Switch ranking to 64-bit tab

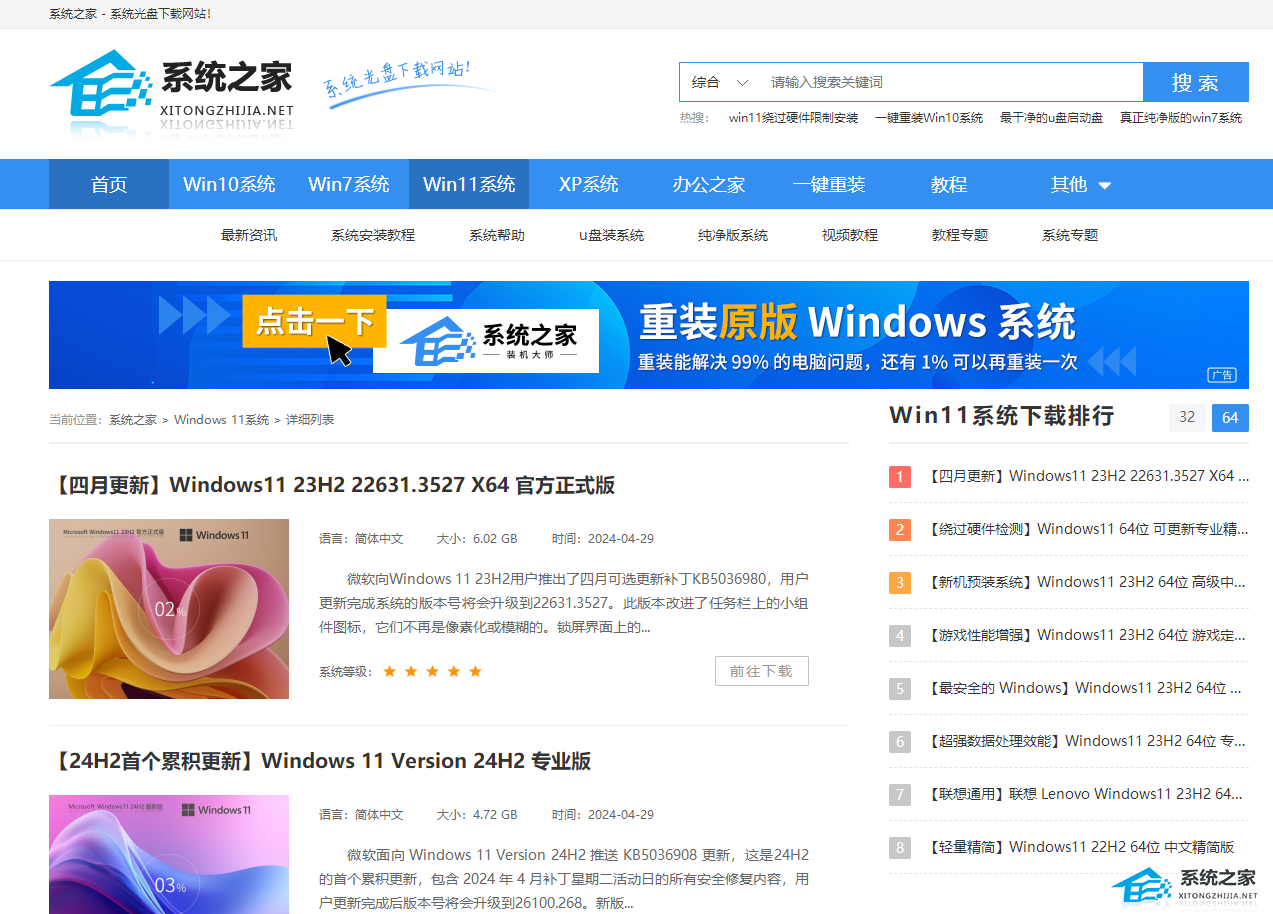coord(1230,418)
